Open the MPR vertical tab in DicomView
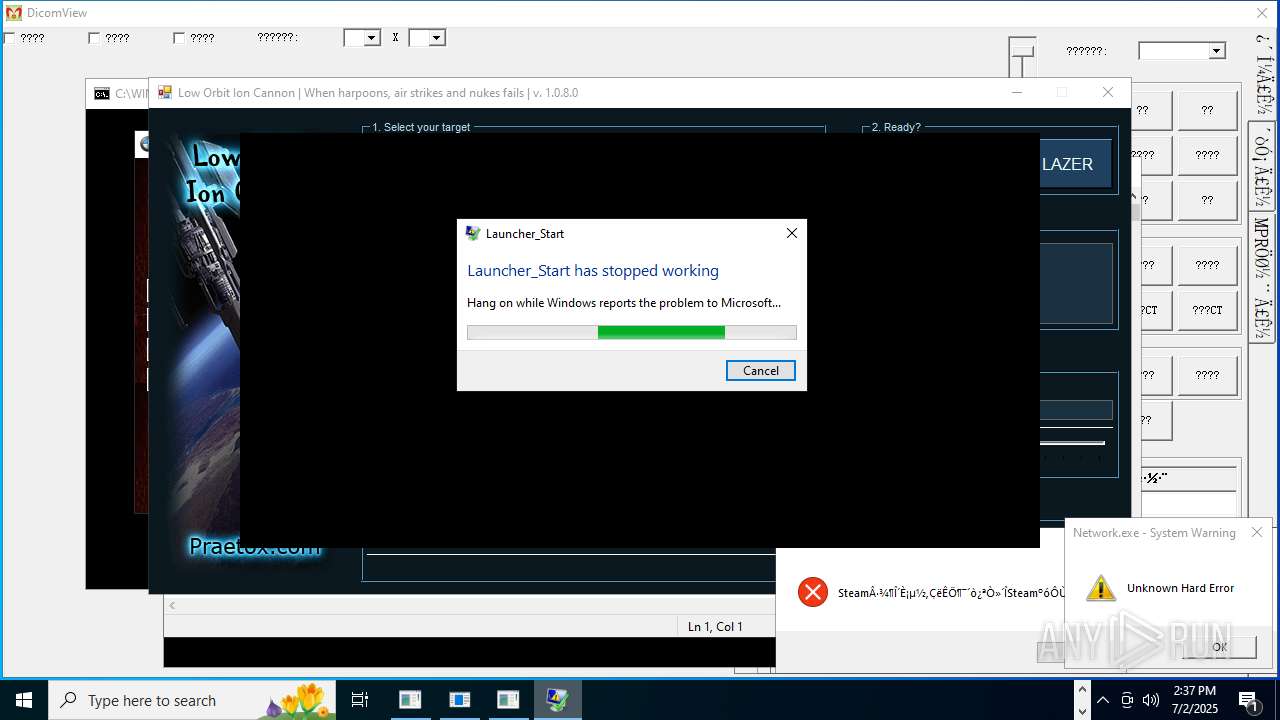1280x720 pixels. (x=1263, y=277)
